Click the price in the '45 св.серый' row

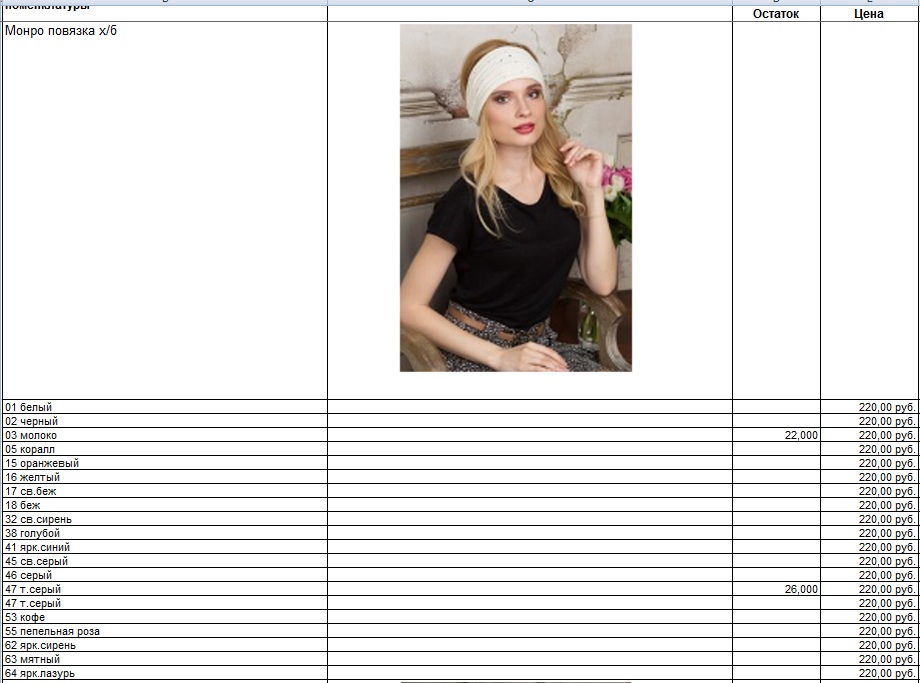[887, 561]
